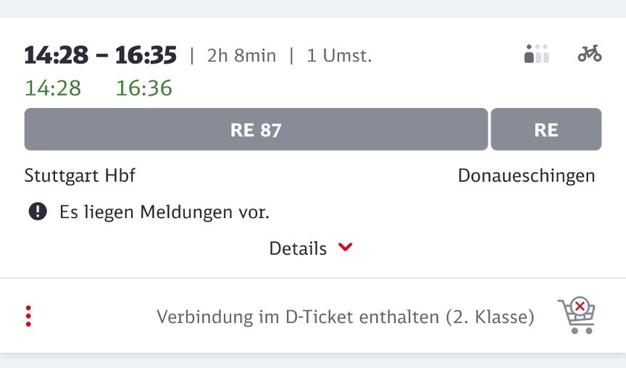Select the second RE train segment bar
The height and width of the screenshot is (368, 626).
[x=546, y=129]
